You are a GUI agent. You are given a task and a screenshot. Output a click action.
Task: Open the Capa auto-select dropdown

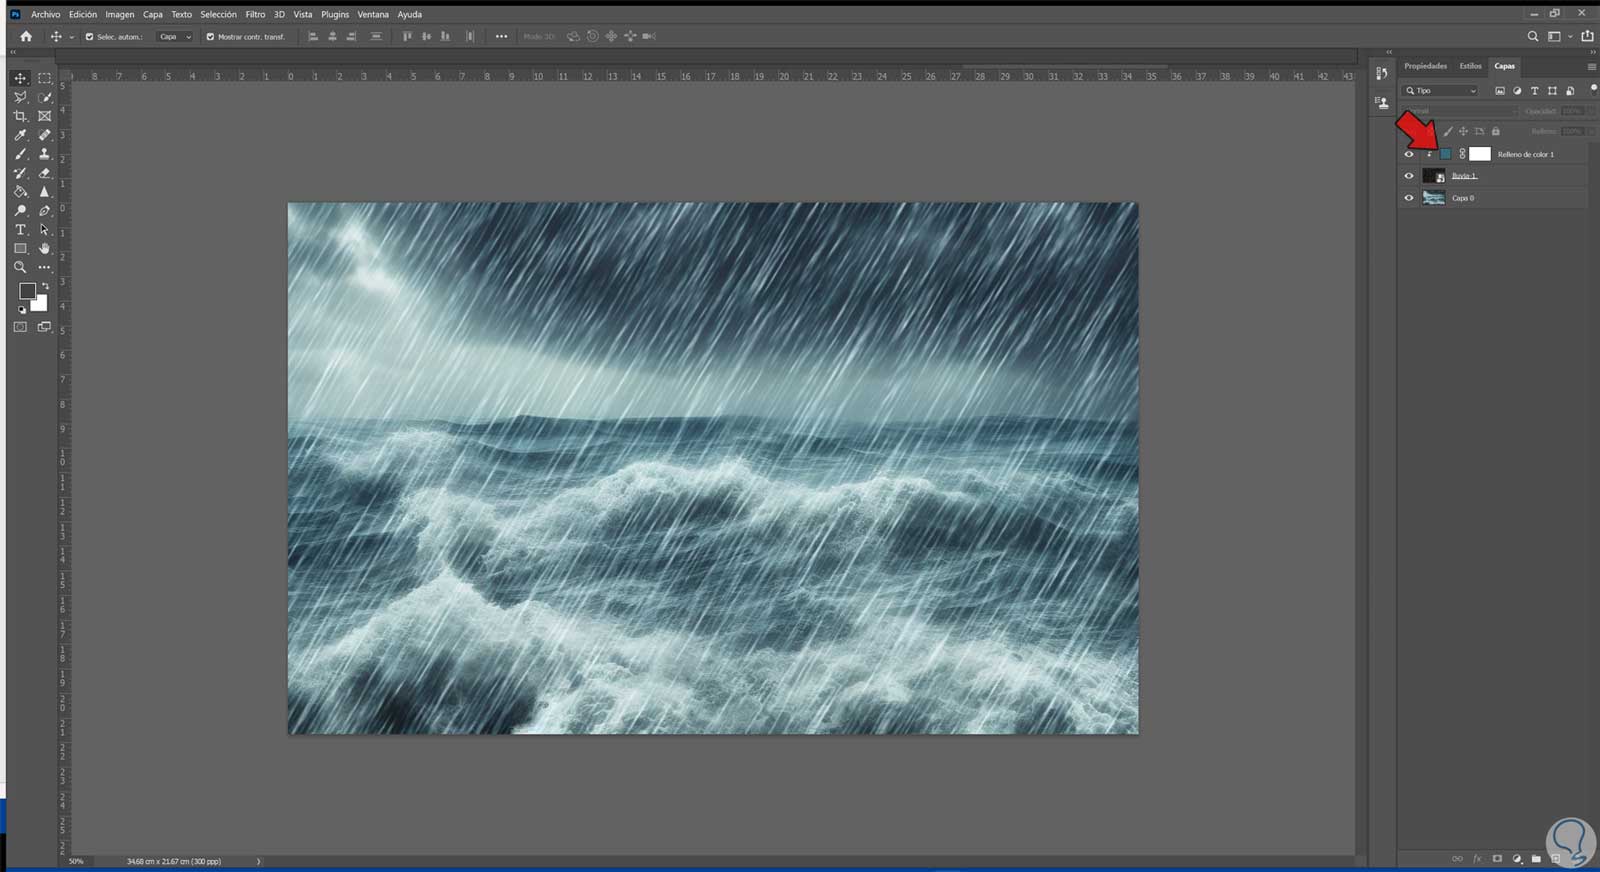175,37
